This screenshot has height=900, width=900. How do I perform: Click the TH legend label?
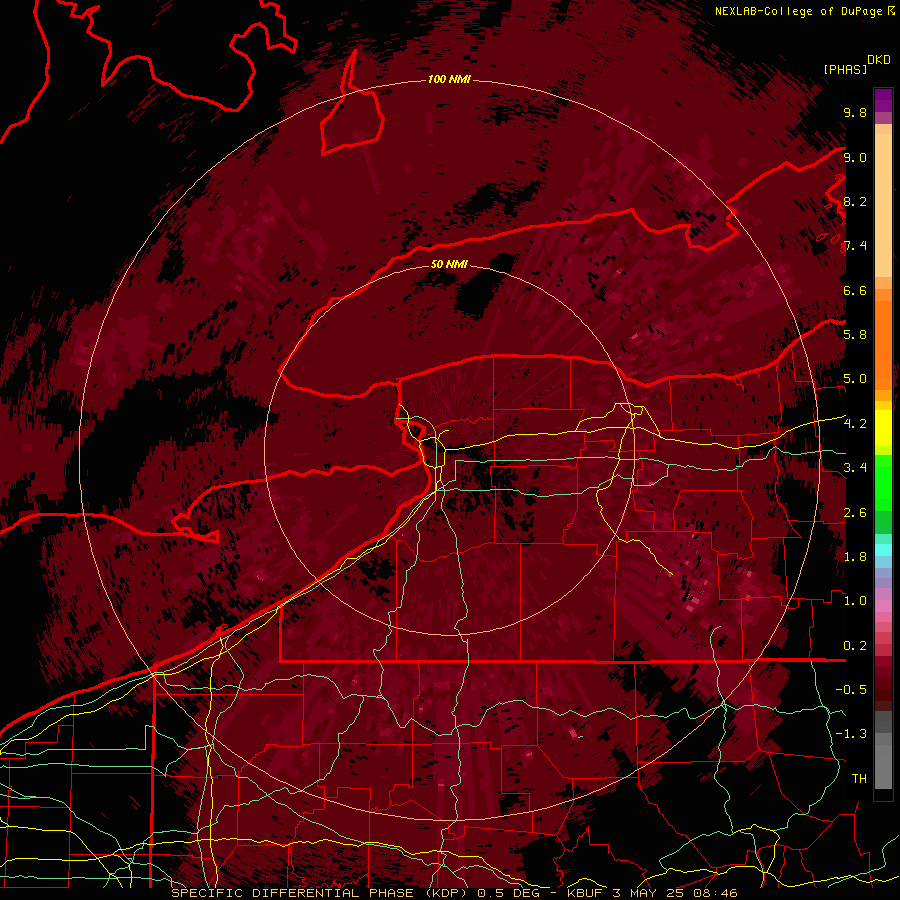coord(859,779)
